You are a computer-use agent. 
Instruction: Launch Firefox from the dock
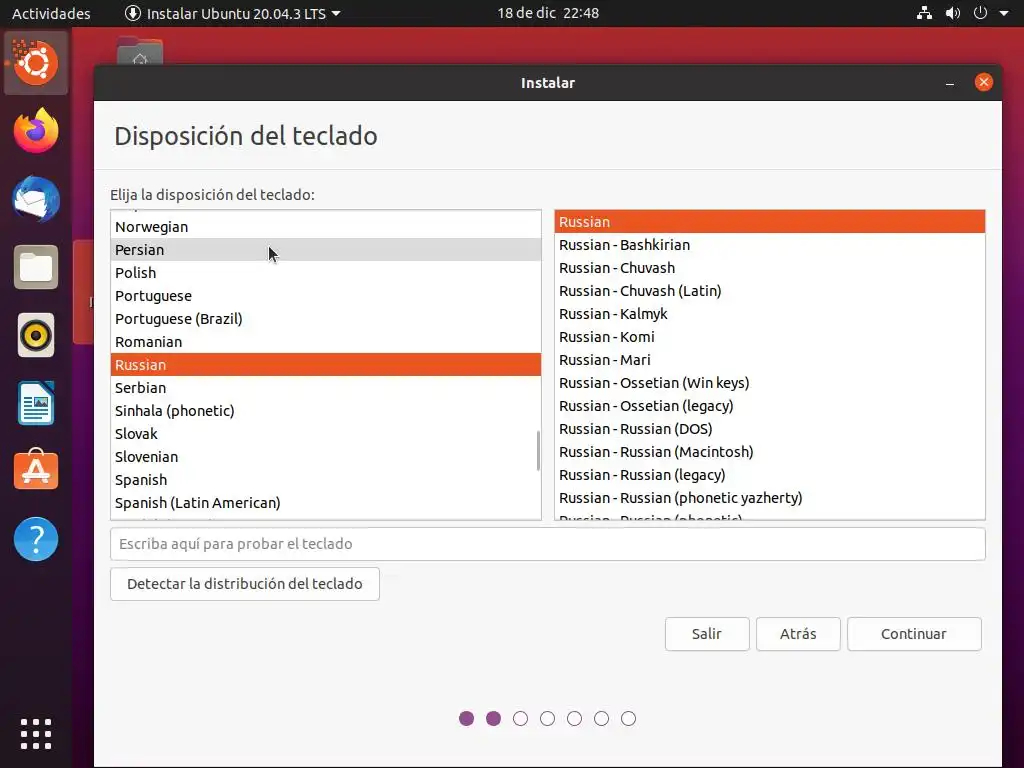click(x=36, y=131)
